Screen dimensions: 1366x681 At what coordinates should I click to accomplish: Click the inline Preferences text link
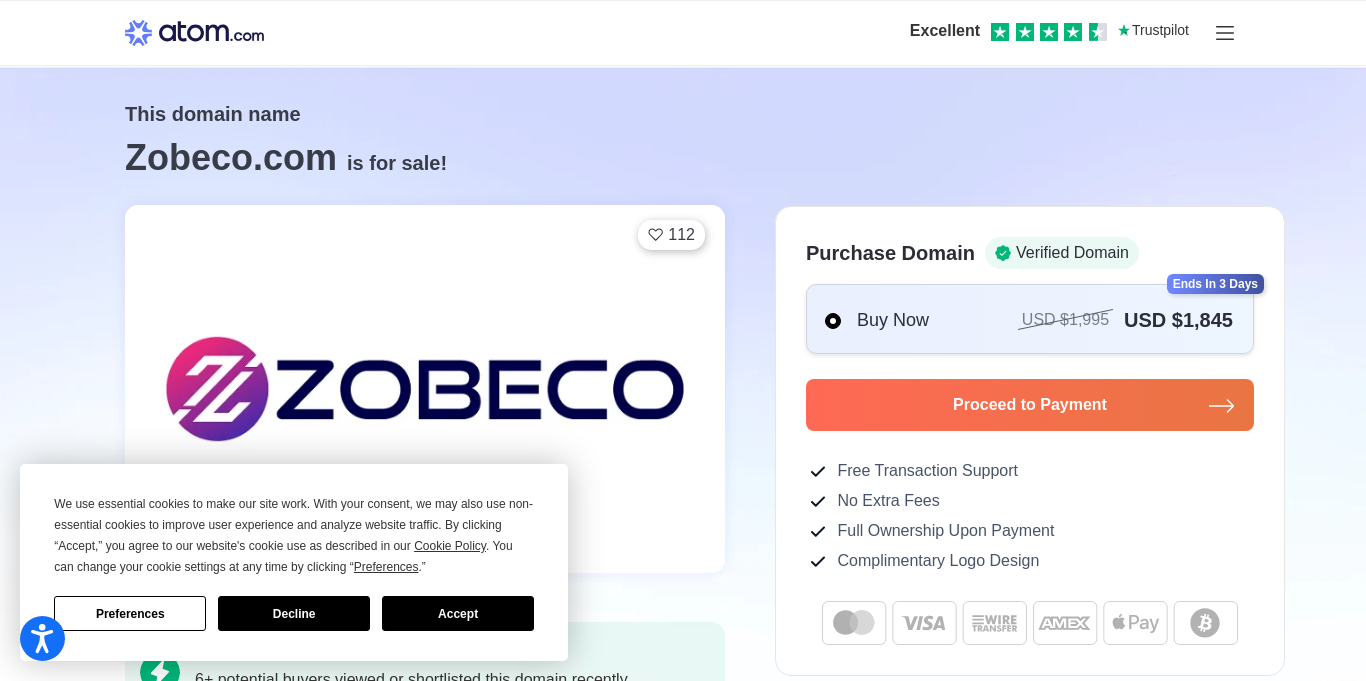(385, 567)
